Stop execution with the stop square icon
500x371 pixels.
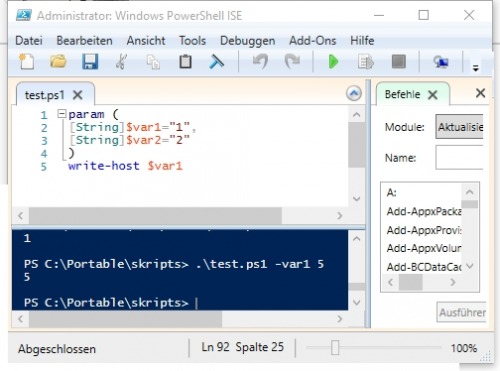[x=398, y=62]
